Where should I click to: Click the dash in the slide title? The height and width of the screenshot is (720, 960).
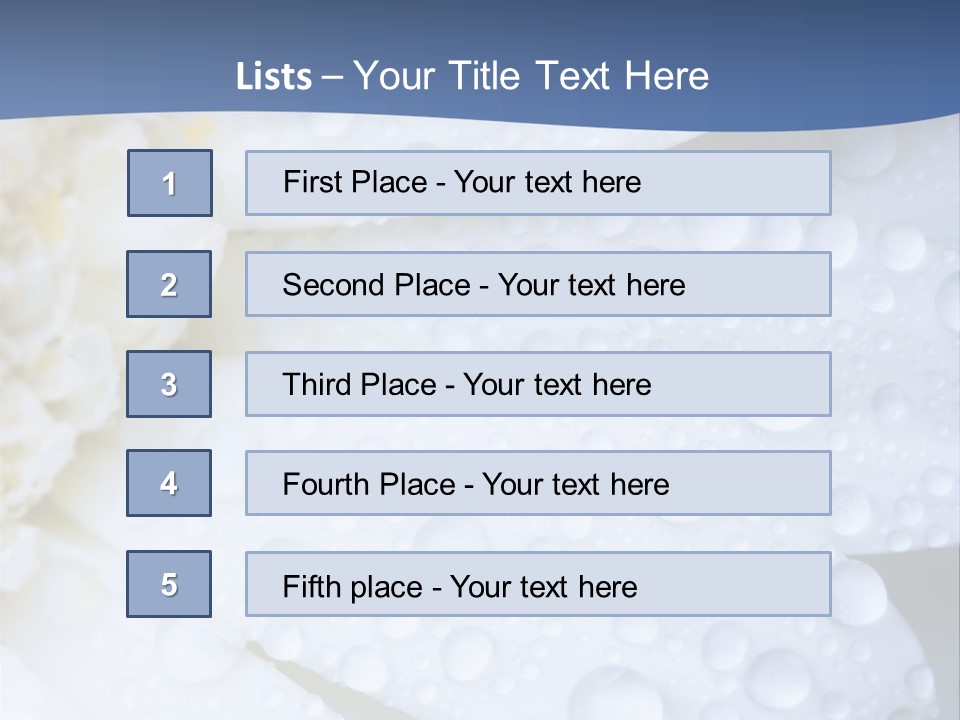tap(332, 77)
